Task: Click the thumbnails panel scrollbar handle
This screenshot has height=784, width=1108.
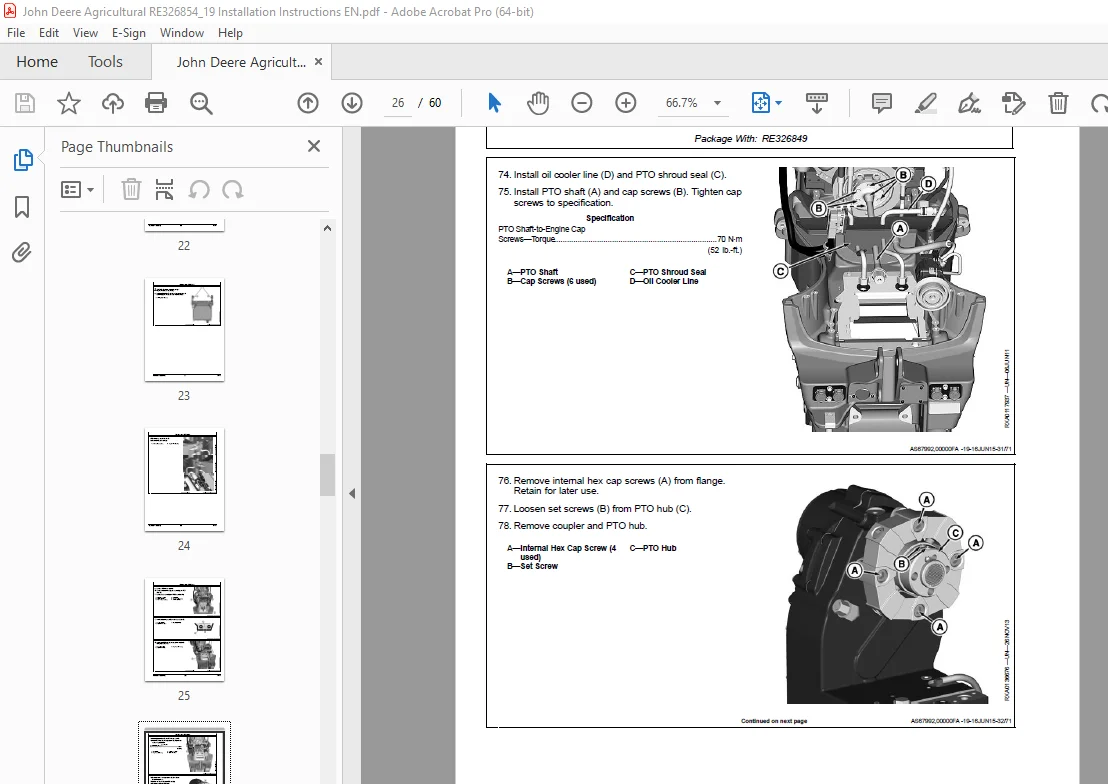Action: tap(327, 475)
